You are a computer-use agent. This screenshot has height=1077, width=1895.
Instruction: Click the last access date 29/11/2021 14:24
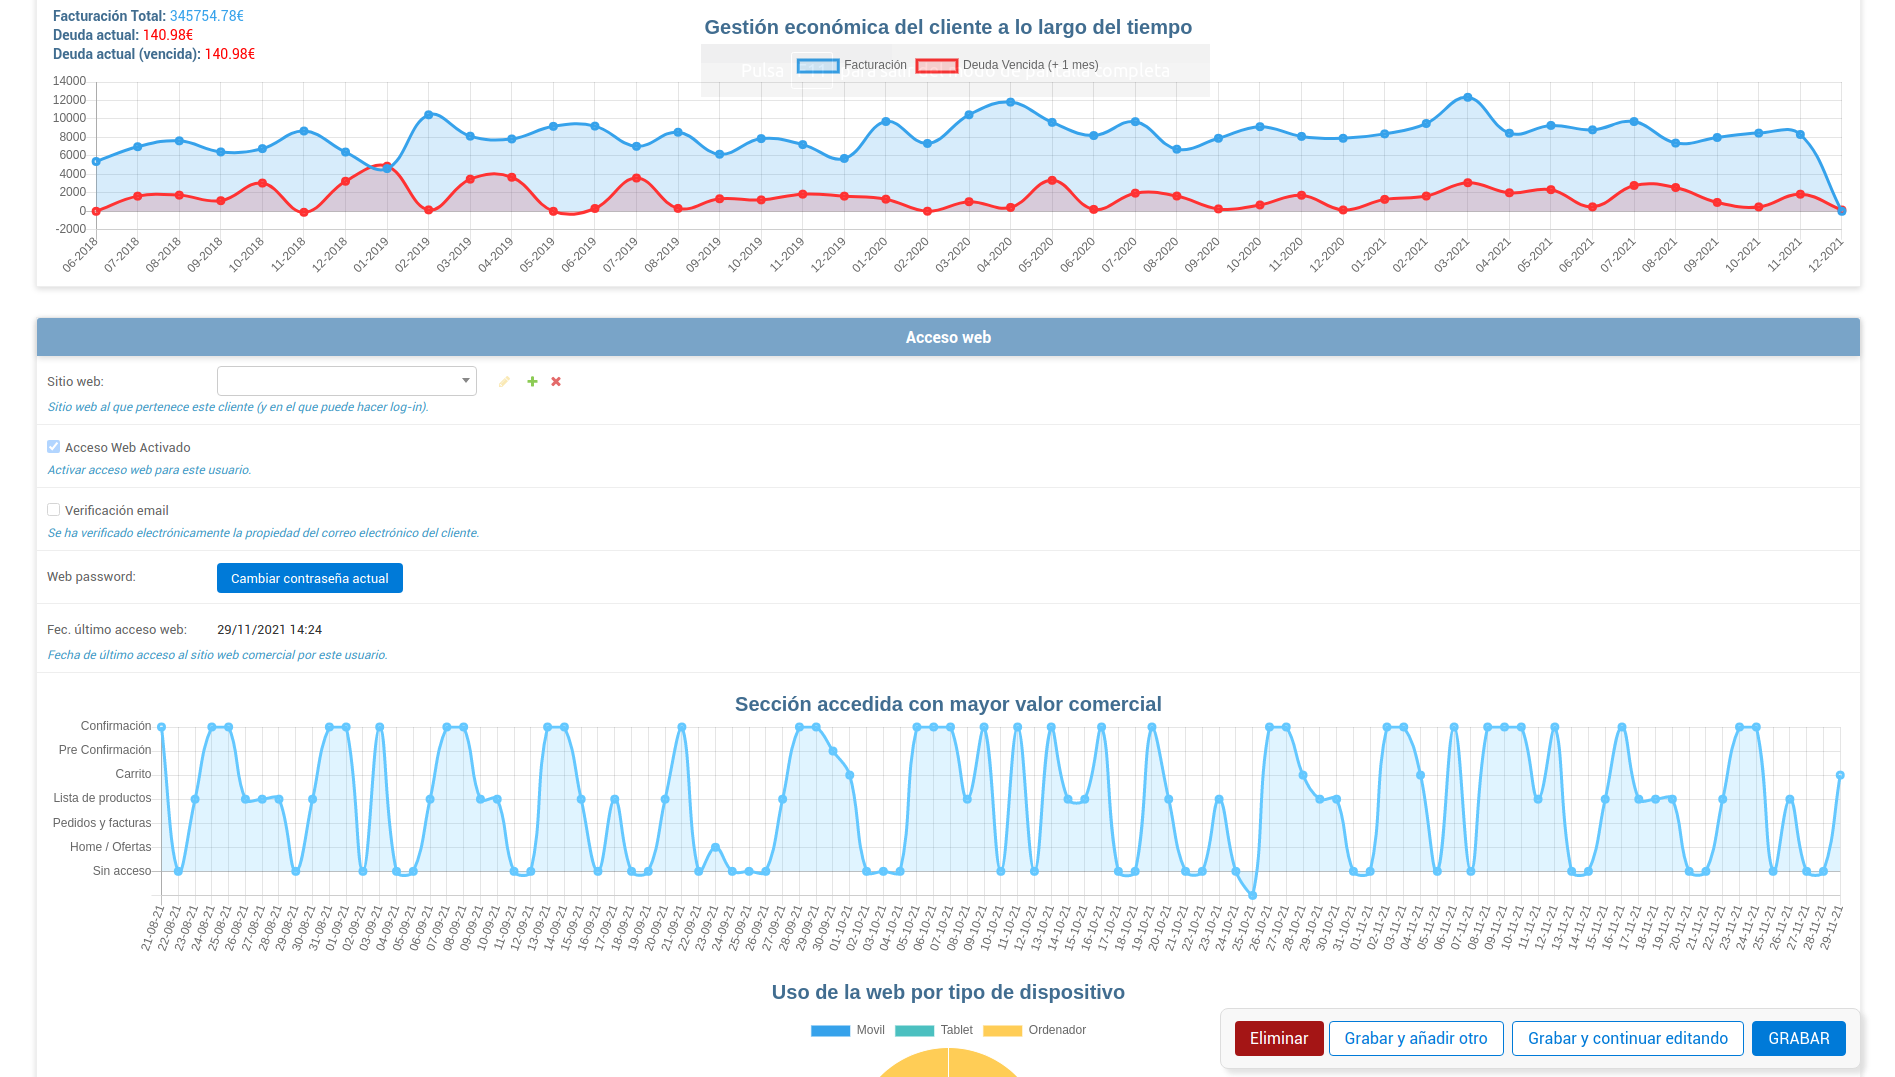(269, 630)
